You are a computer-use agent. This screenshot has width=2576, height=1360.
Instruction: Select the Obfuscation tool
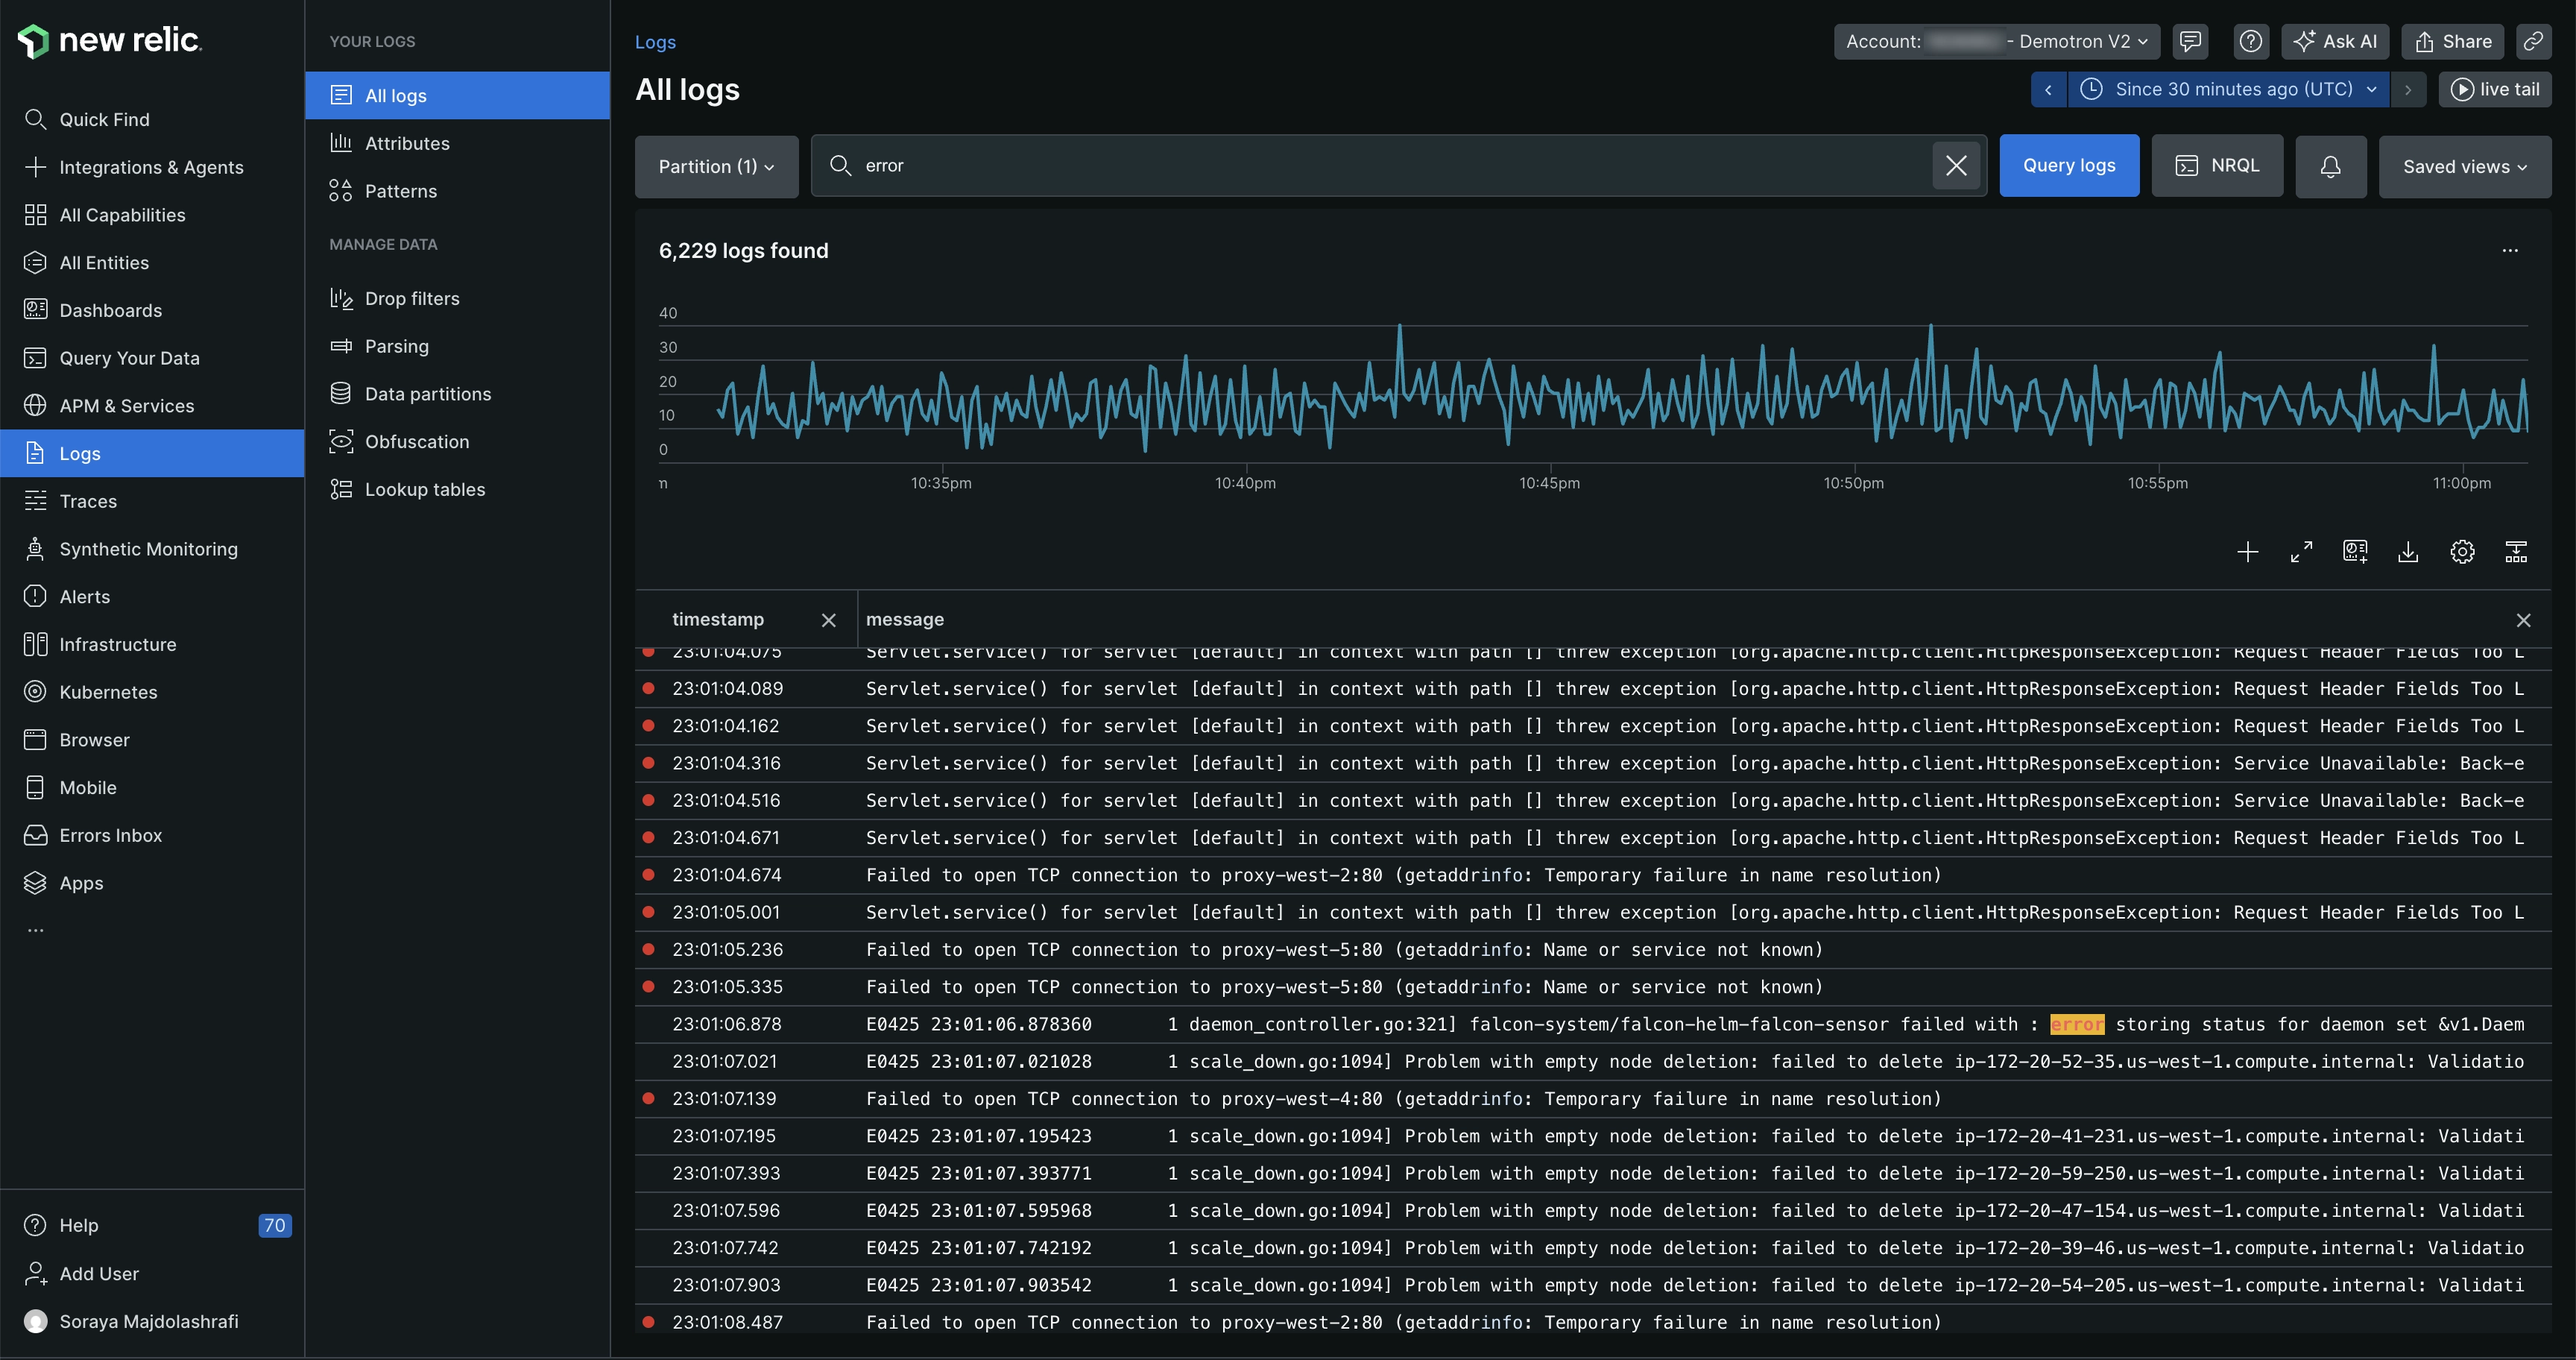coord(417,441)
